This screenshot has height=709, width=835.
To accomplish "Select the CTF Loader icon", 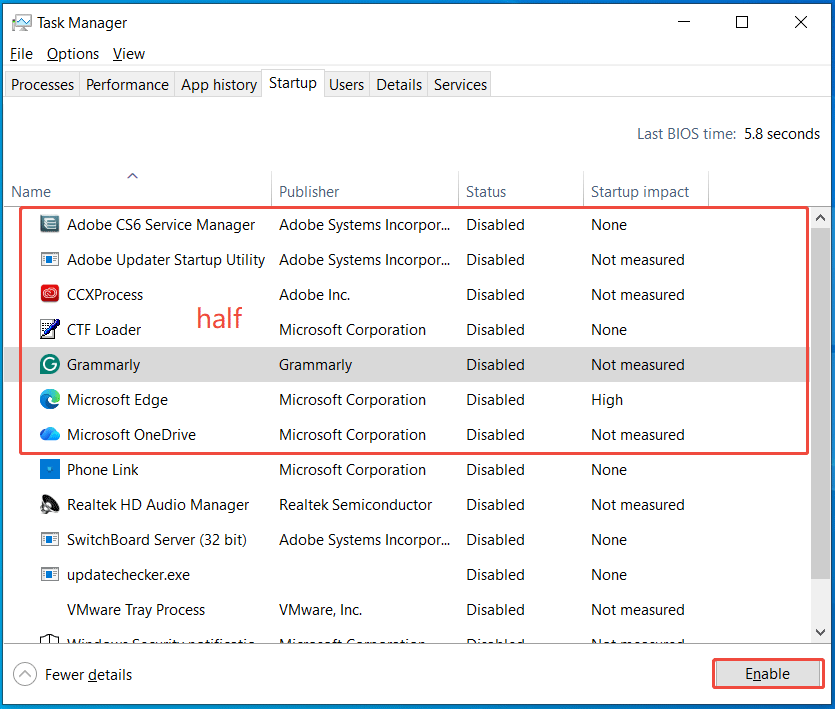I will pos(49,329).
